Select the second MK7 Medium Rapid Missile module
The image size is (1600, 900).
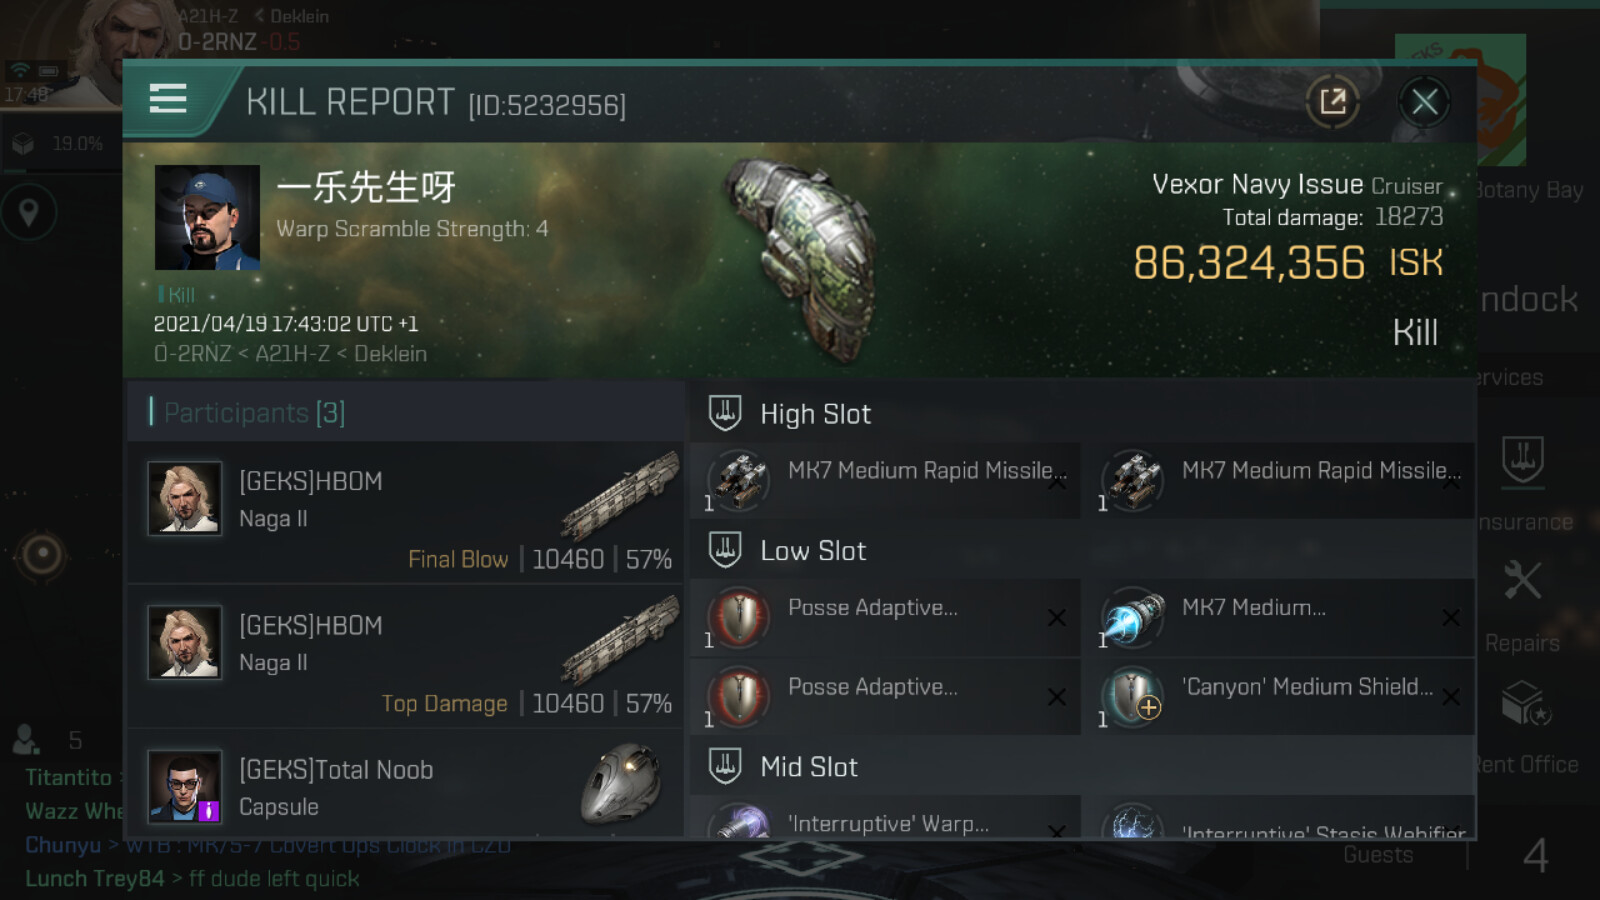coord(1280,481)
